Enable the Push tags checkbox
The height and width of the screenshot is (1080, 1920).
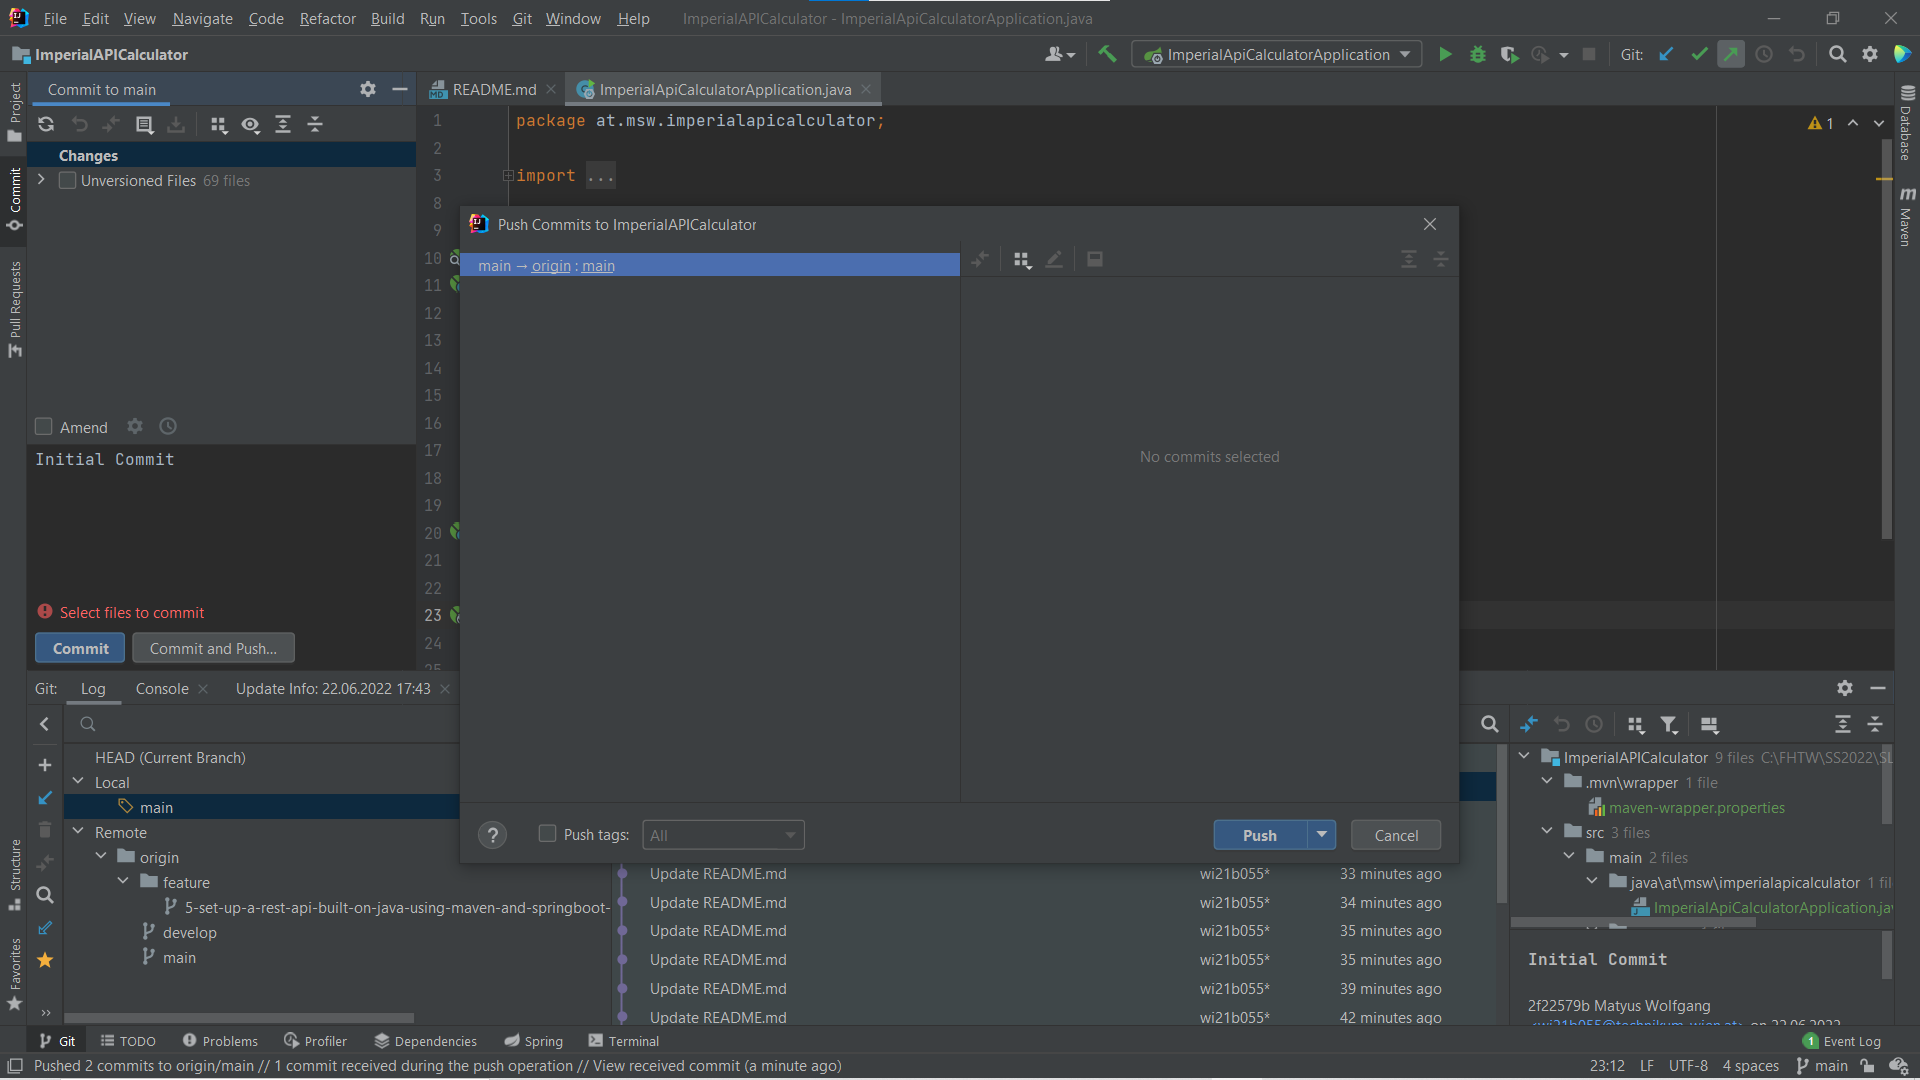[547, 834]
